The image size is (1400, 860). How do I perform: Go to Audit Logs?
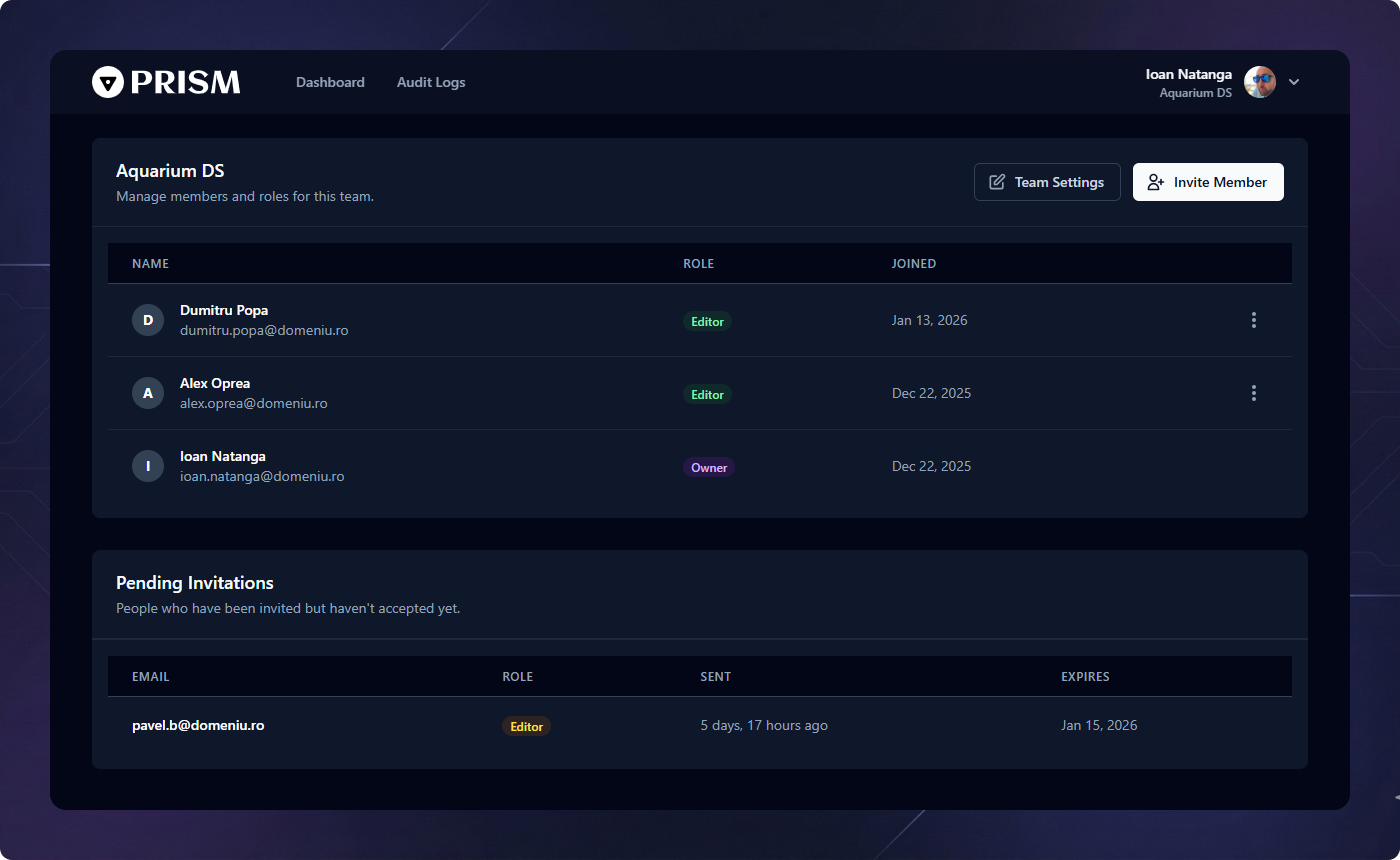(431, 82)
